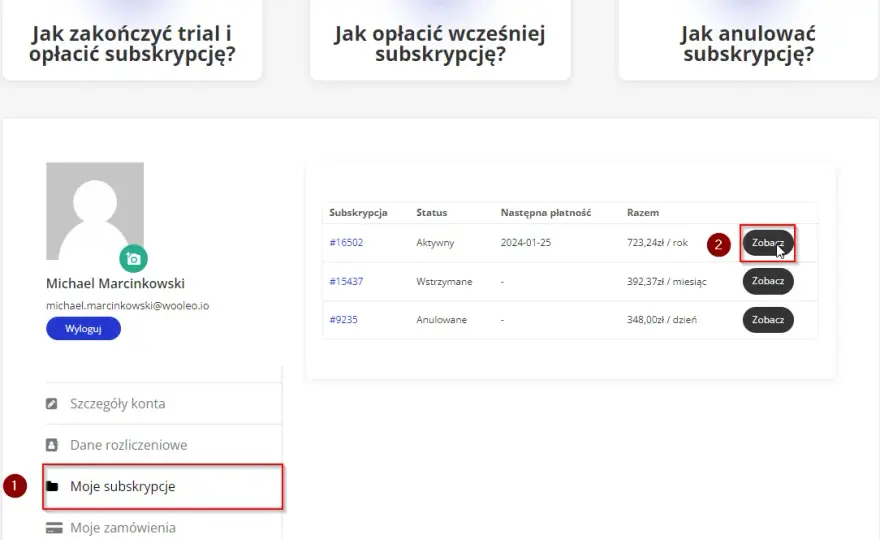
Task: Click the folder icon beside Moje subskrypcje
Action: click(x=52, y=486)
